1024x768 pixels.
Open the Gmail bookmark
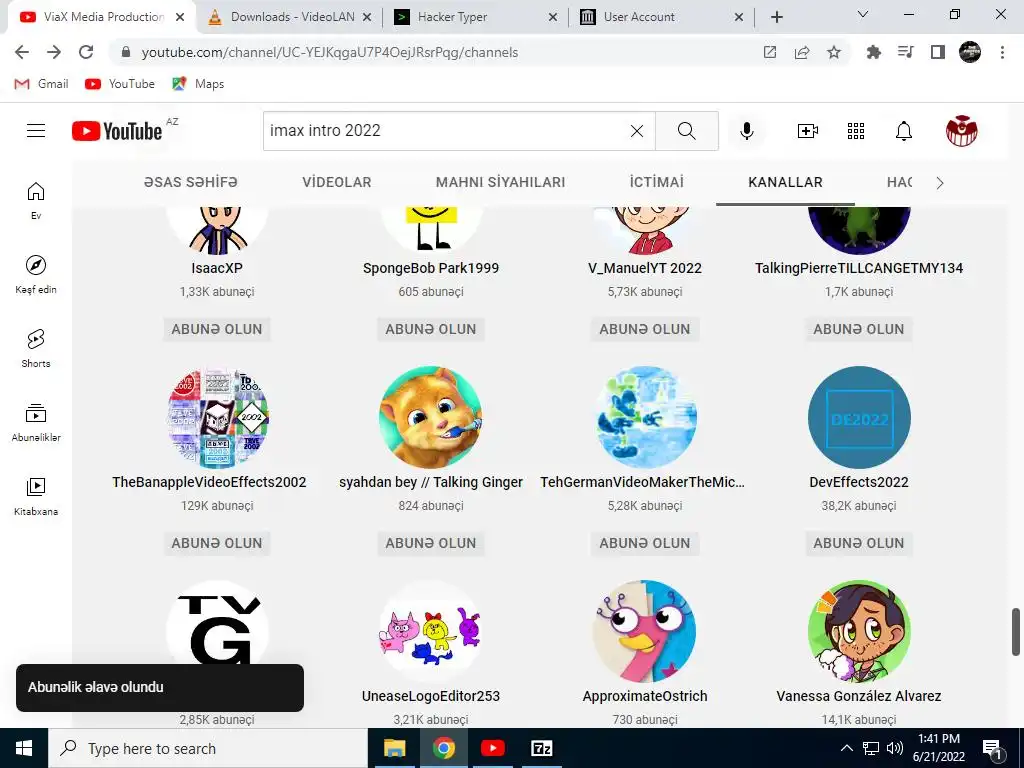pyautogui.click(x=41, y=84)
